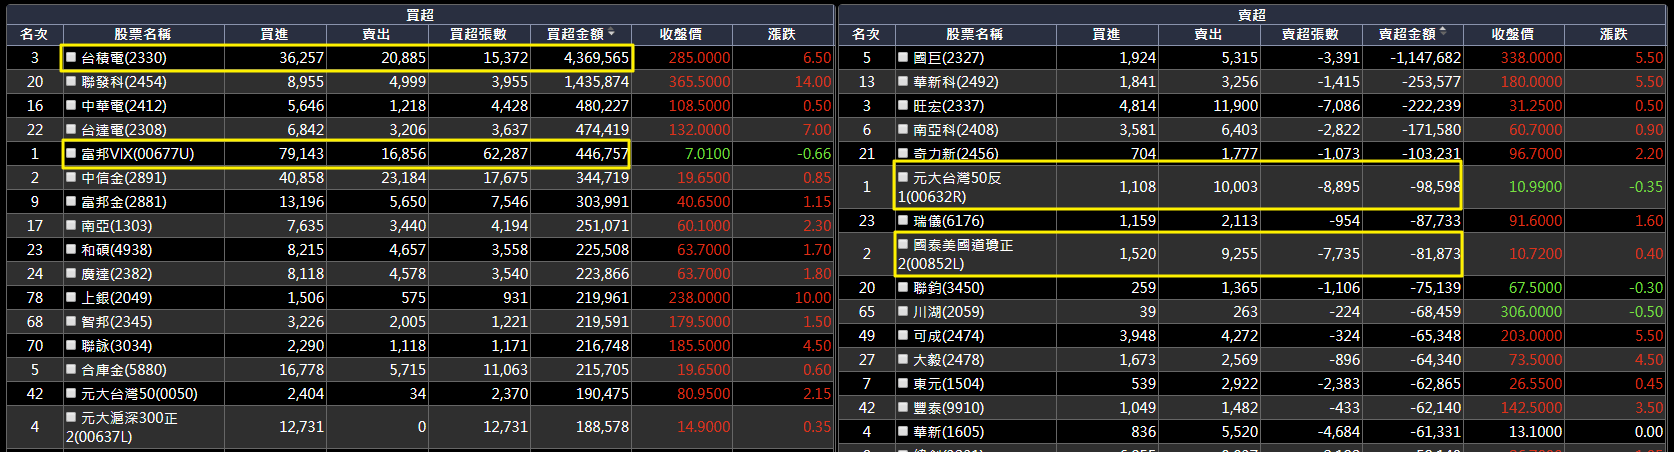Select stock name 廣達(2382)

tap(117, 274)
